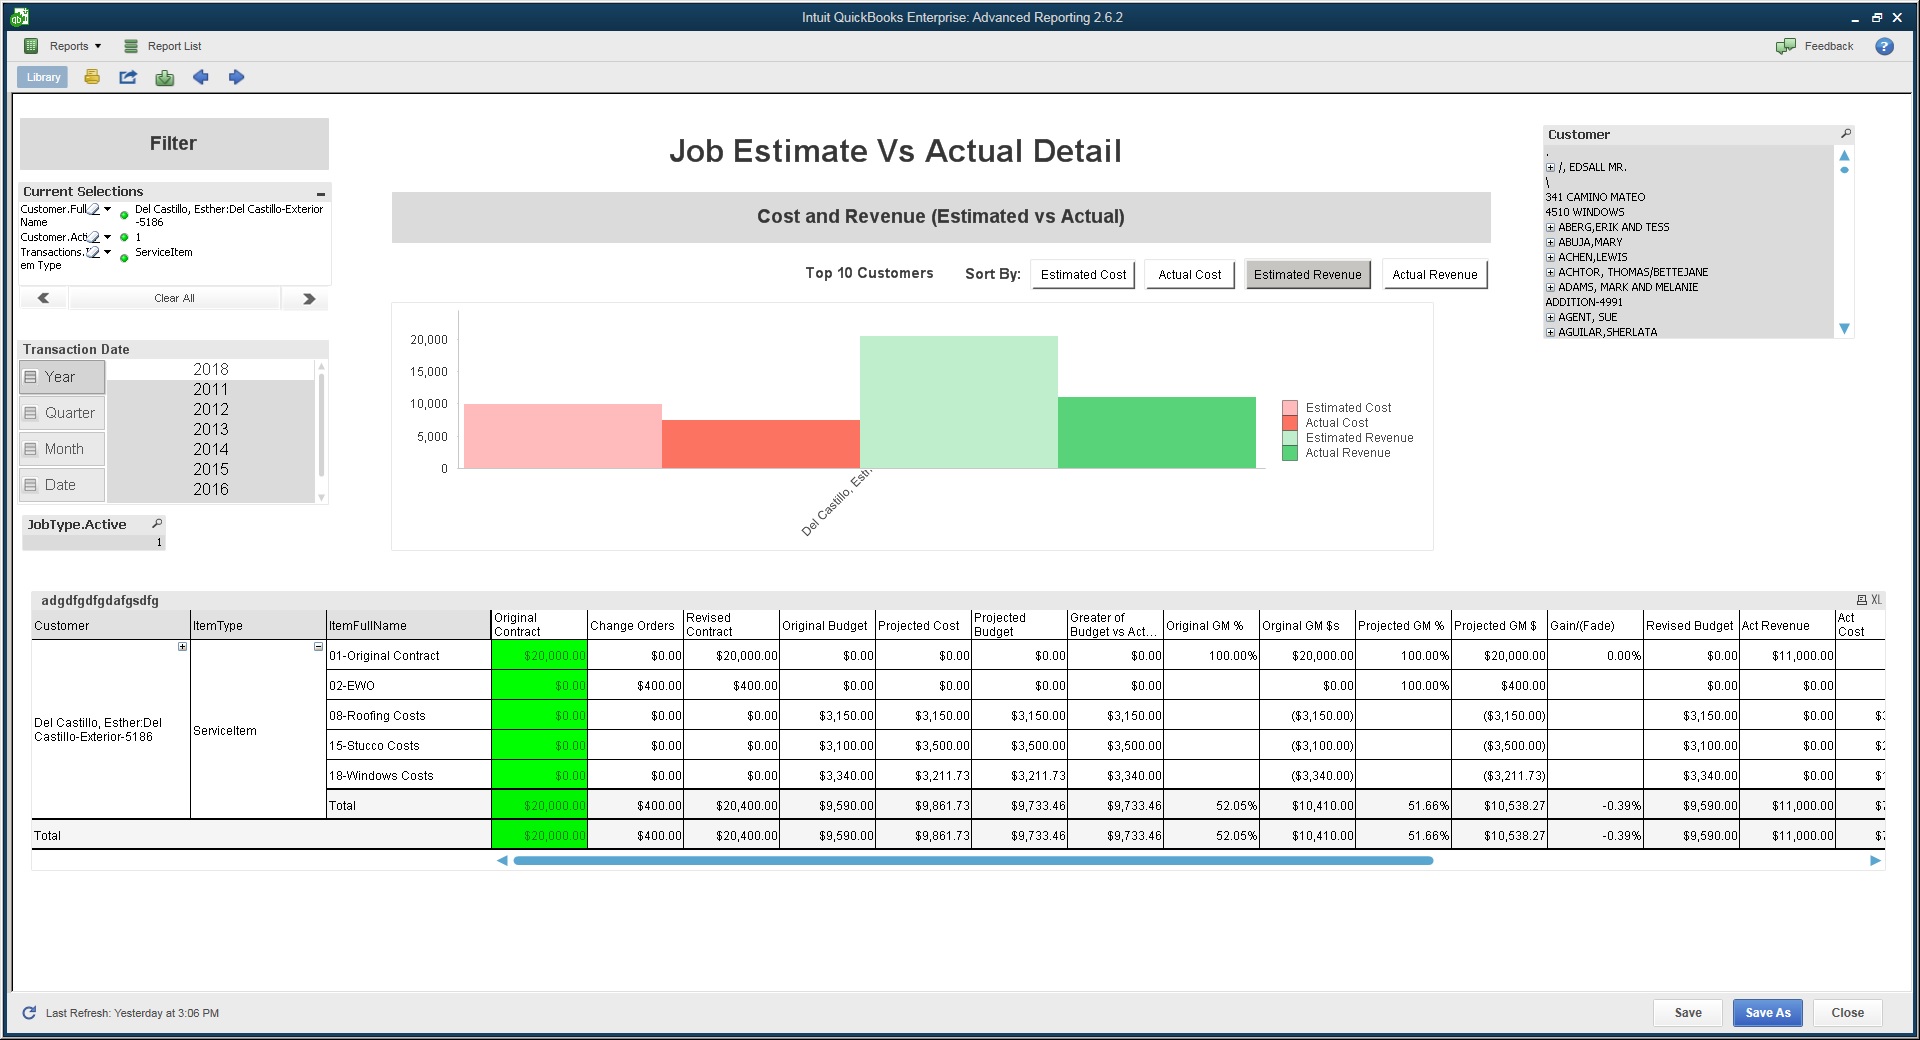Click the table print icon beside XL

pyautogui.click(x=1862, y=600)
